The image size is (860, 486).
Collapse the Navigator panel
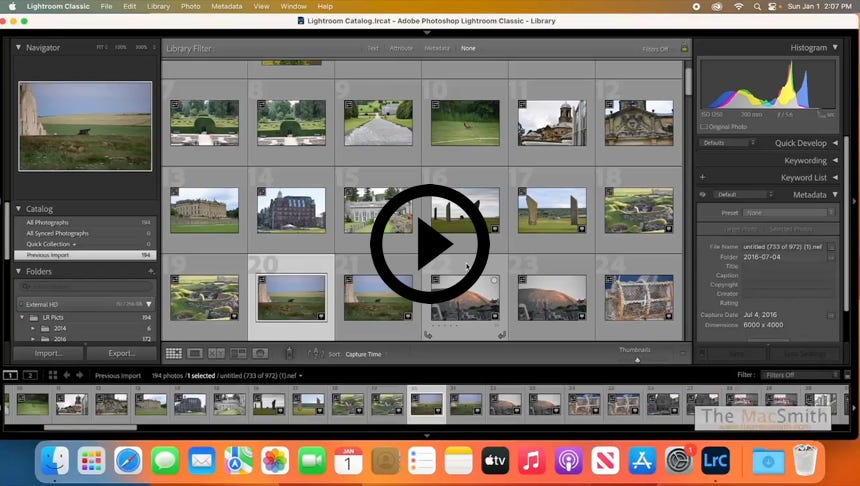(18, 48)
